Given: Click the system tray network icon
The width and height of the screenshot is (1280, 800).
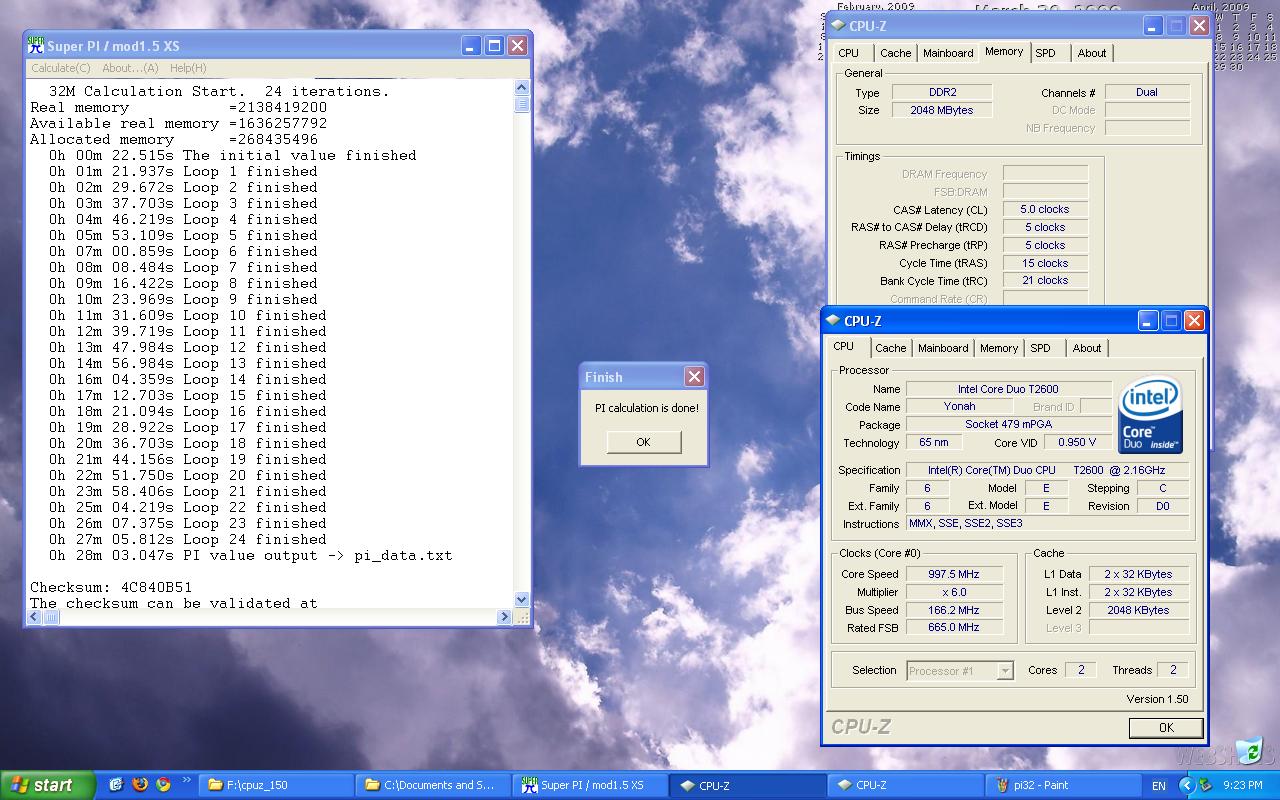Looking at the screenshot, I should (1205, 785).
